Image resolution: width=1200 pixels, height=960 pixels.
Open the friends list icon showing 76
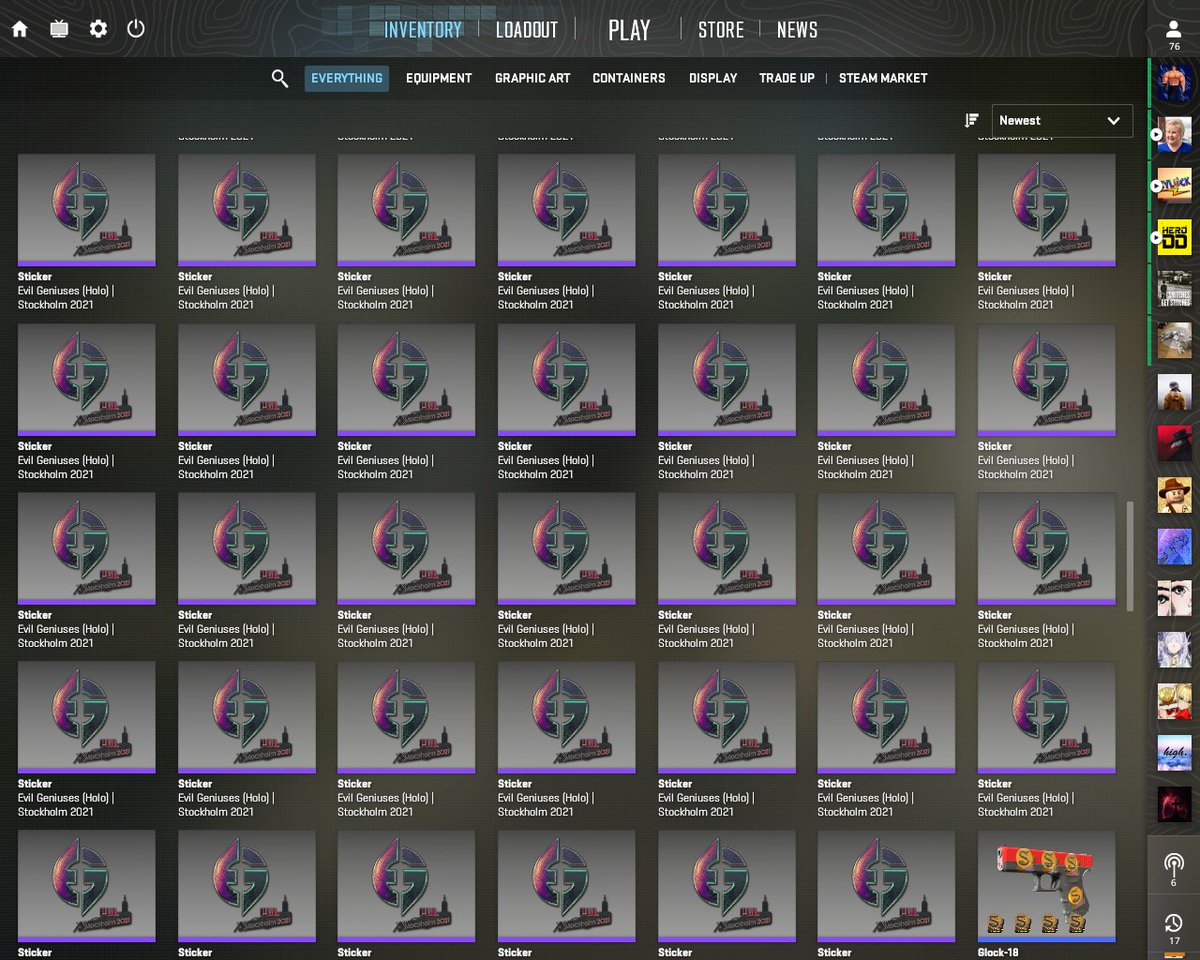1174,35
